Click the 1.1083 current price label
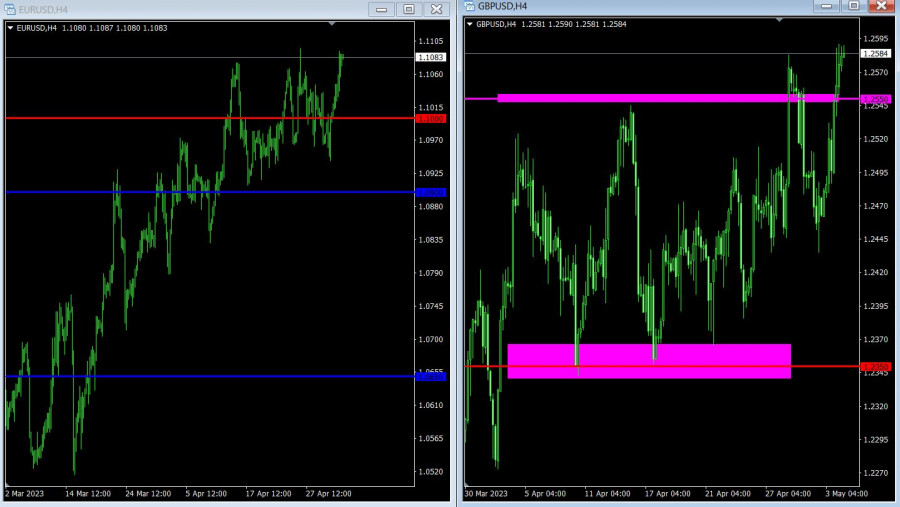This screenshot has height=507, width=900. coord(432,58)
